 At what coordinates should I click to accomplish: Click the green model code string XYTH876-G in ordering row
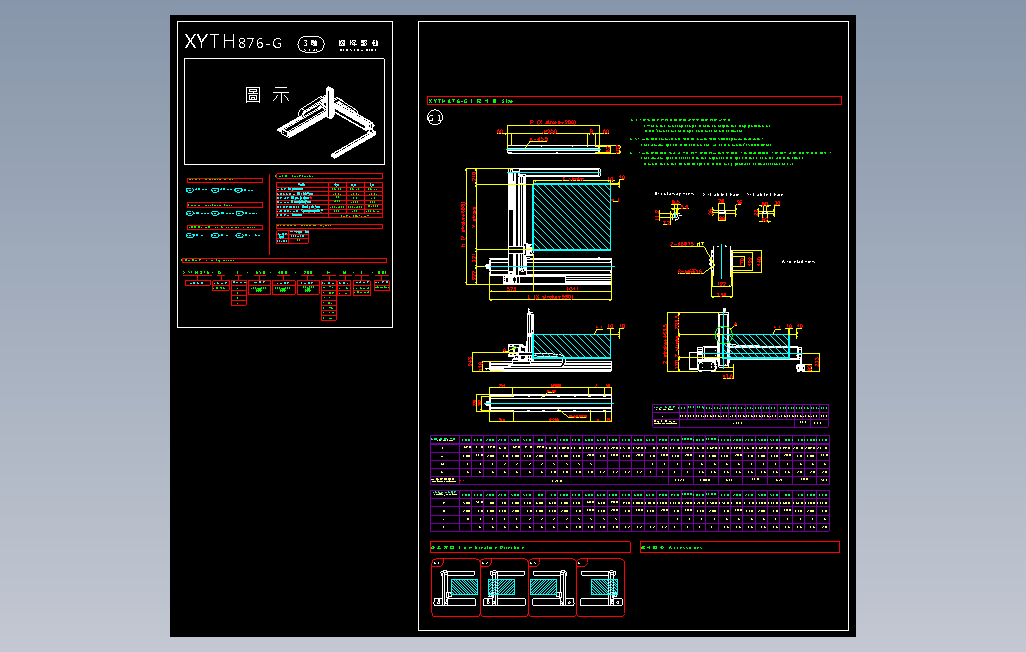[202, 272]
